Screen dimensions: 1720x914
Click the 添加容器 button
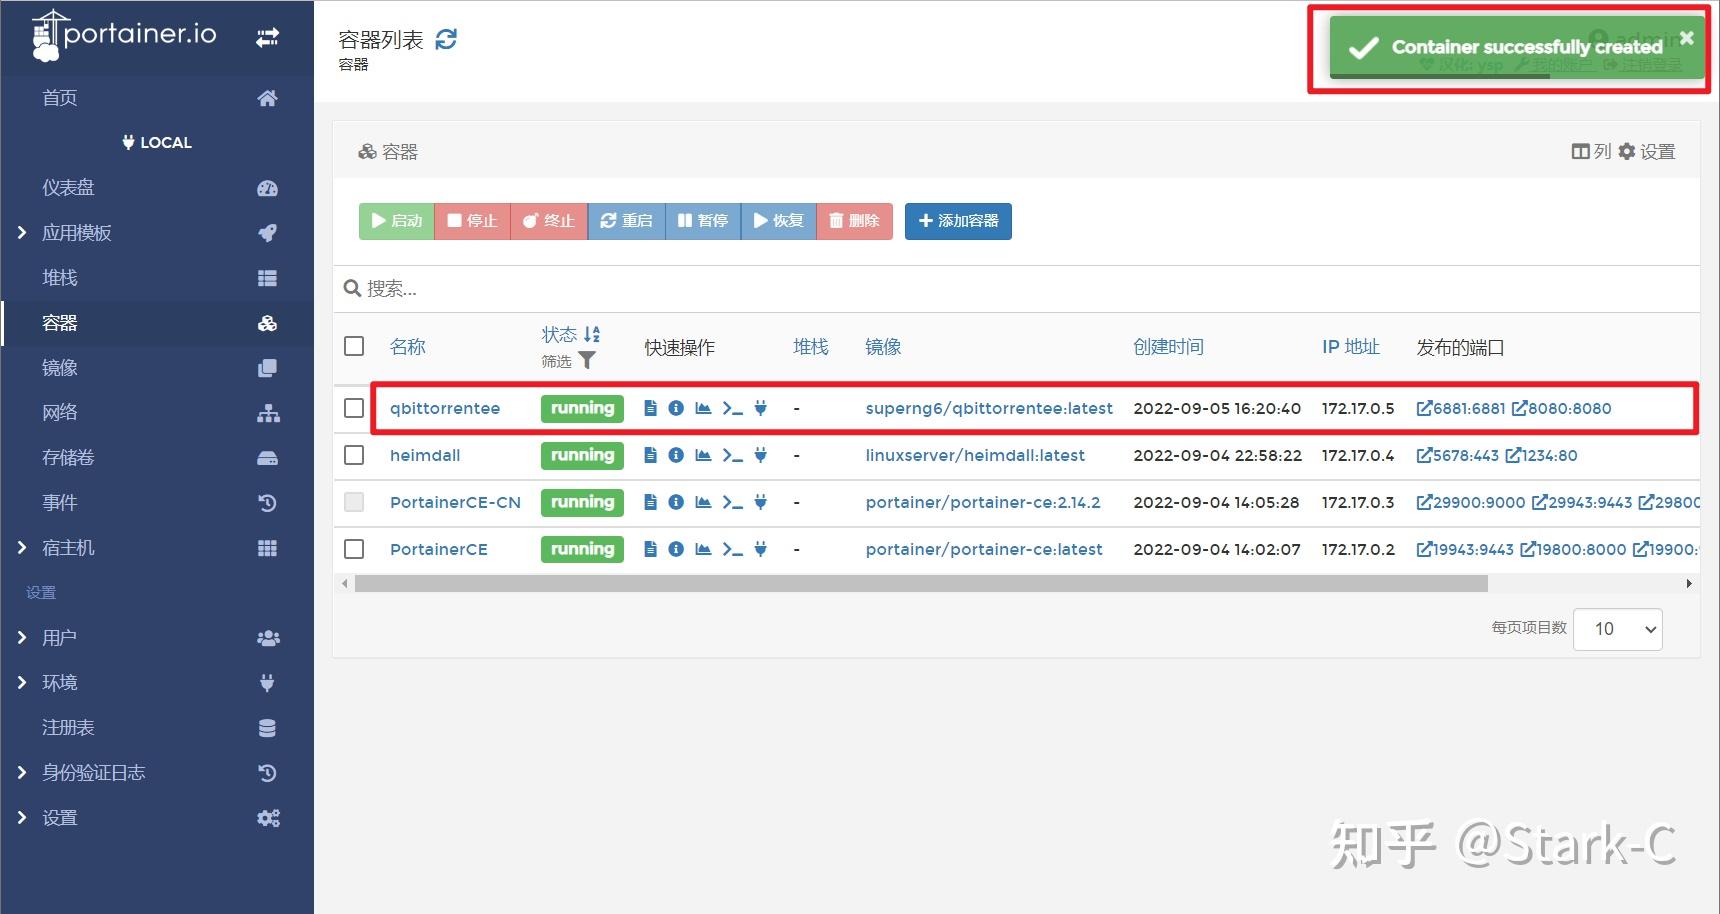[957, 221]
